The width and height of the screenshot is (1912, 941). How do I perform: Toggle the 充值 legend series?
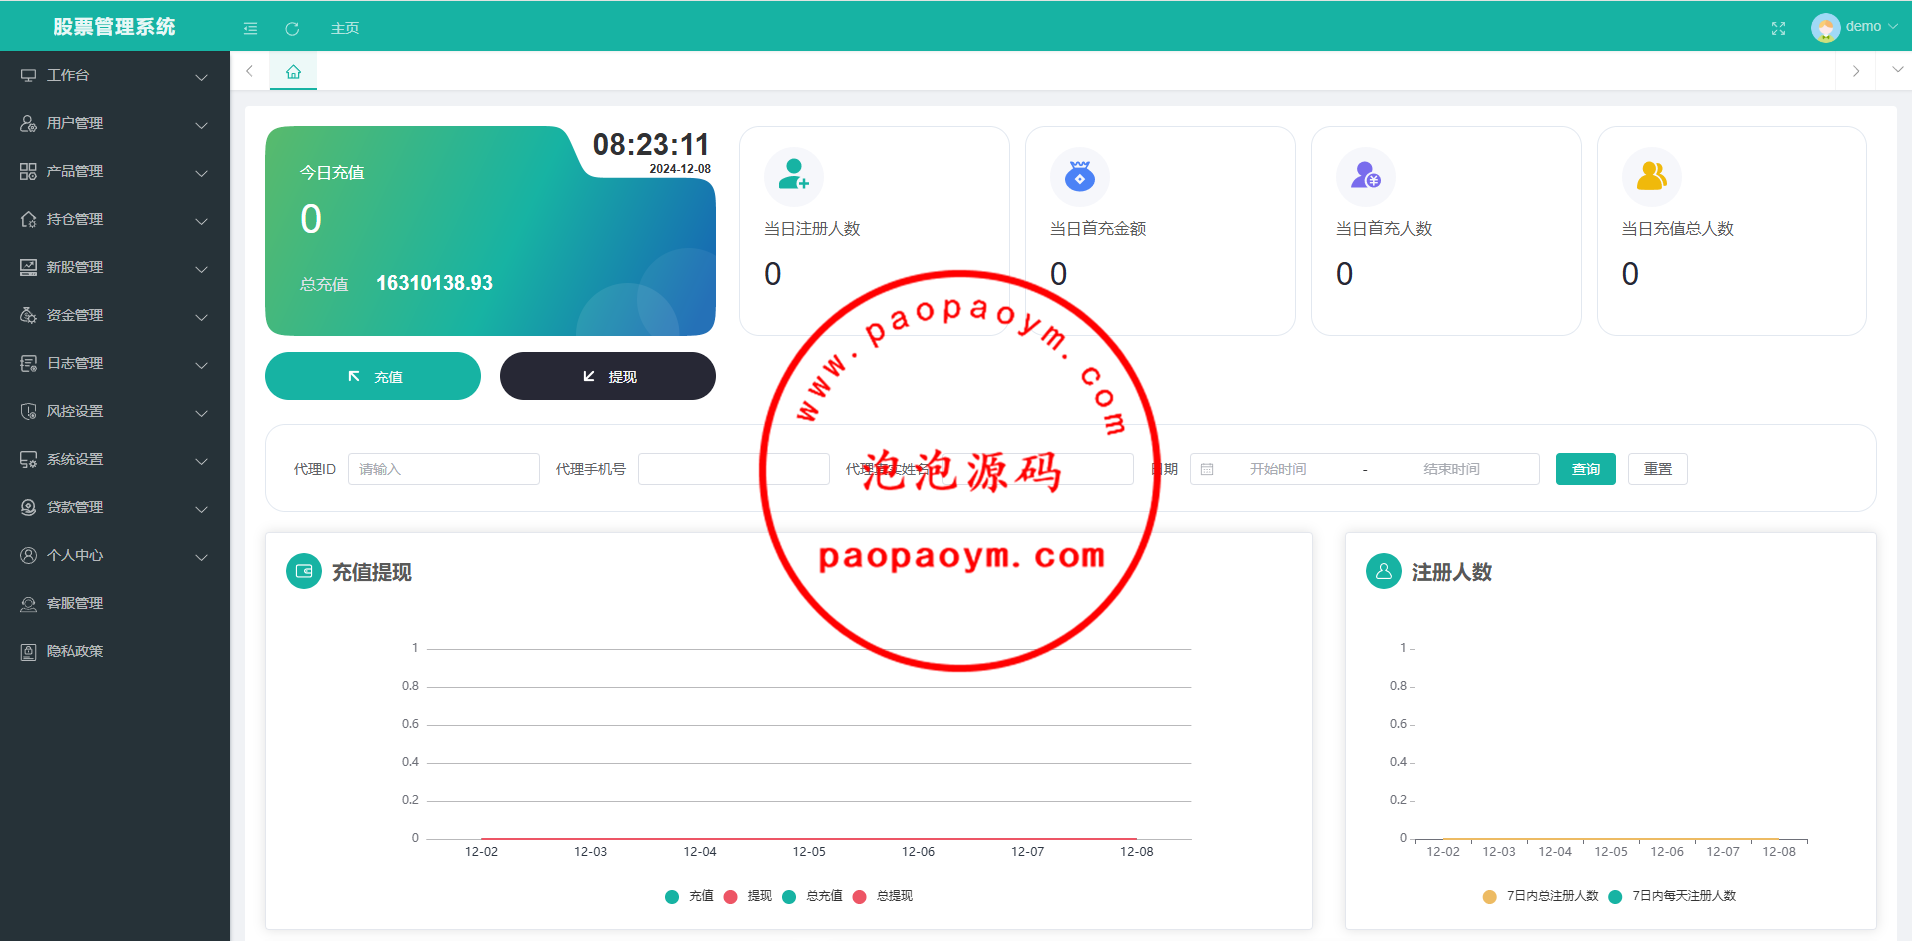coord(689,896)
